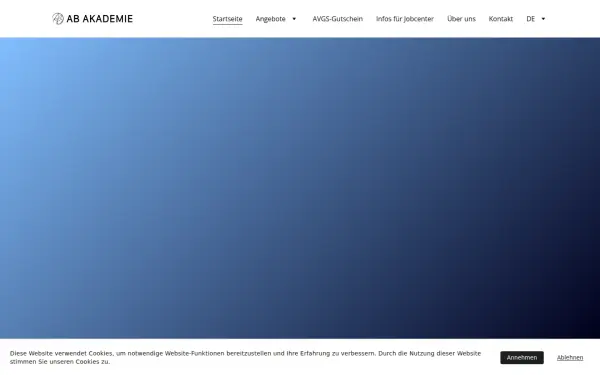The width and height of the screenshot is (600, 375).
Task: Expand the language selector arrow next to DE
Action: coord(543,19)
